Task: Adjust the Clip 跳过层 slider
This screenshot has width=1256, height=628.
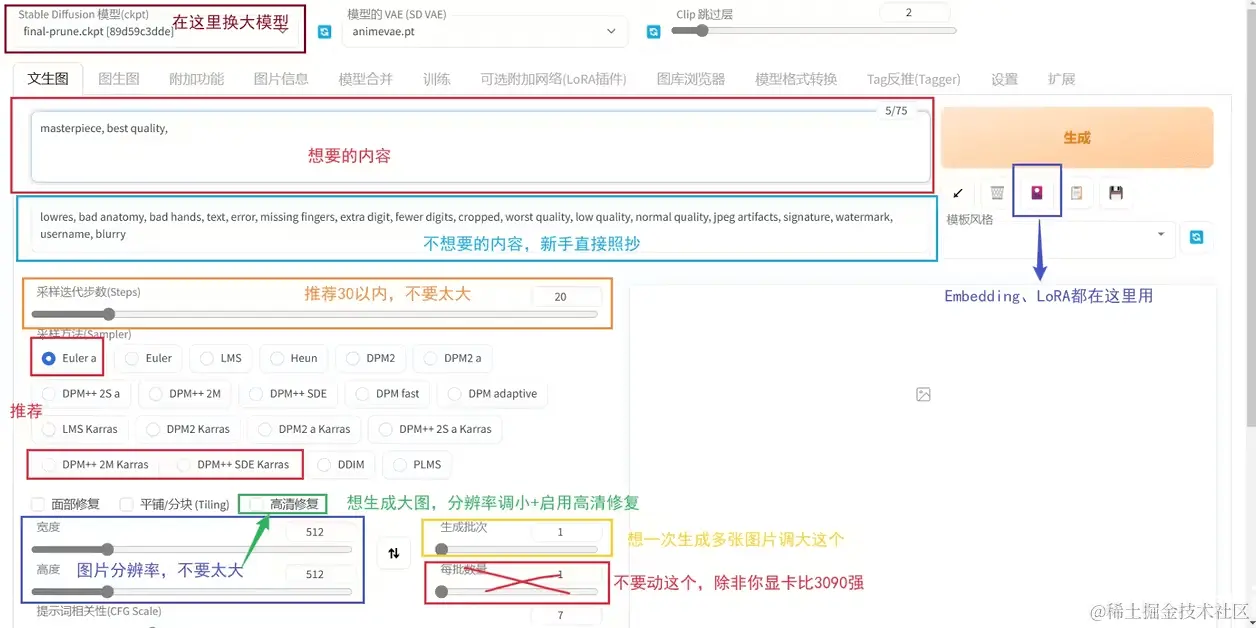Action: [813, 31]
